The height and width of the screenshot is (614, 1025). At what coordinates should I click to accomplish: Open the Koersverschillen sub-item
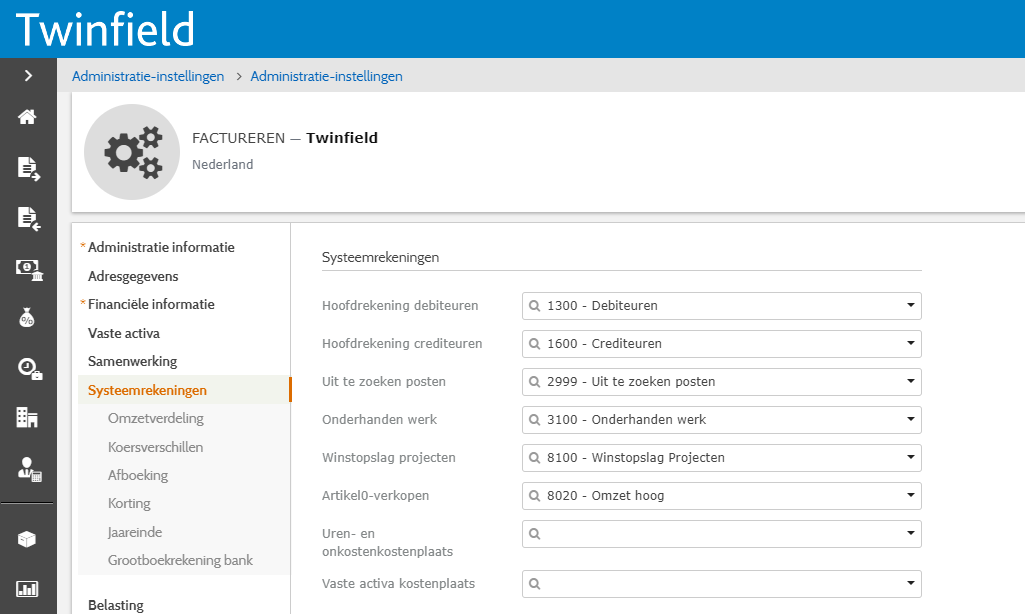[155, 447]
